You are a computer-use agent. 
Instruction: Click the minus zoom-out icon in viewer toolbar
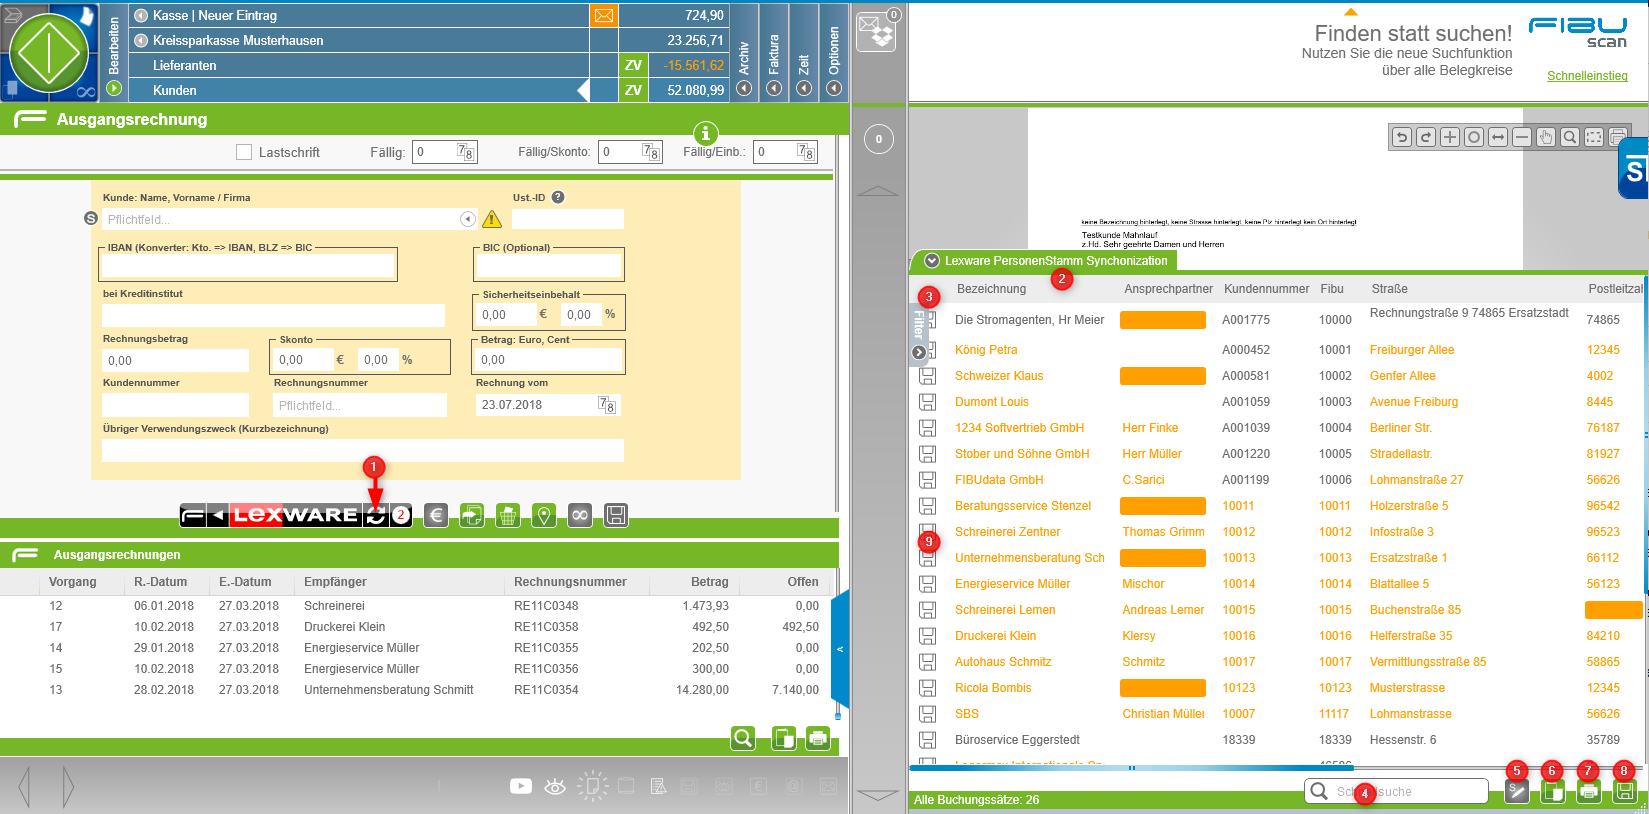tap(1522, 137)
